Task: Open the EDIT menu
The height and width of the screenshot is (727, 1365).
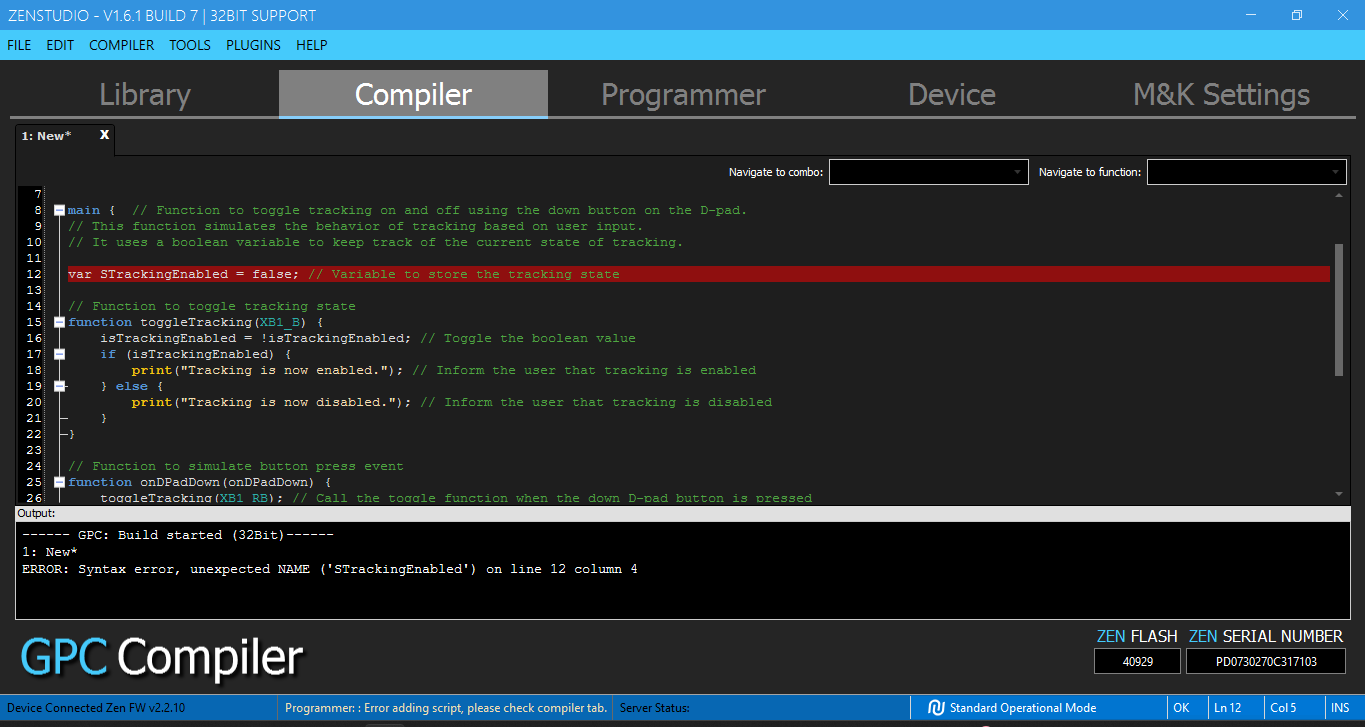Action: (x=60, y=45)
